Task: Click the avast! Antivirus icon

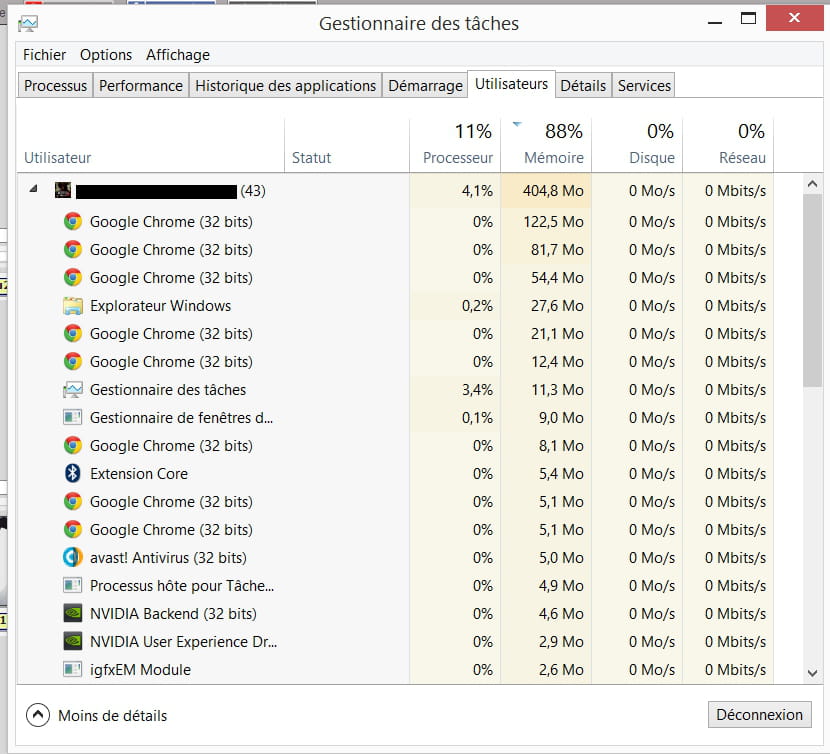Action: [x=72, y=558]
